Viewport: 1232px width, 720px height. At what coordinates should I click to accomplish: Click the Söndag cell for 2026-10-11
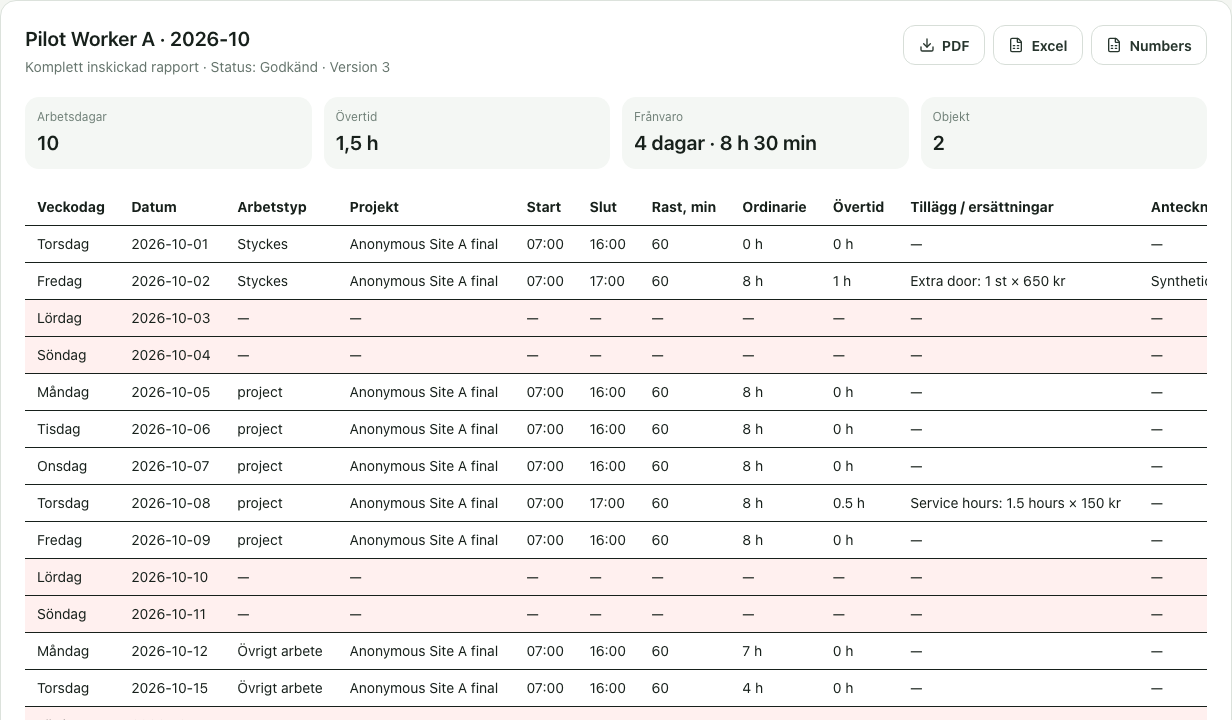point(62,614)
